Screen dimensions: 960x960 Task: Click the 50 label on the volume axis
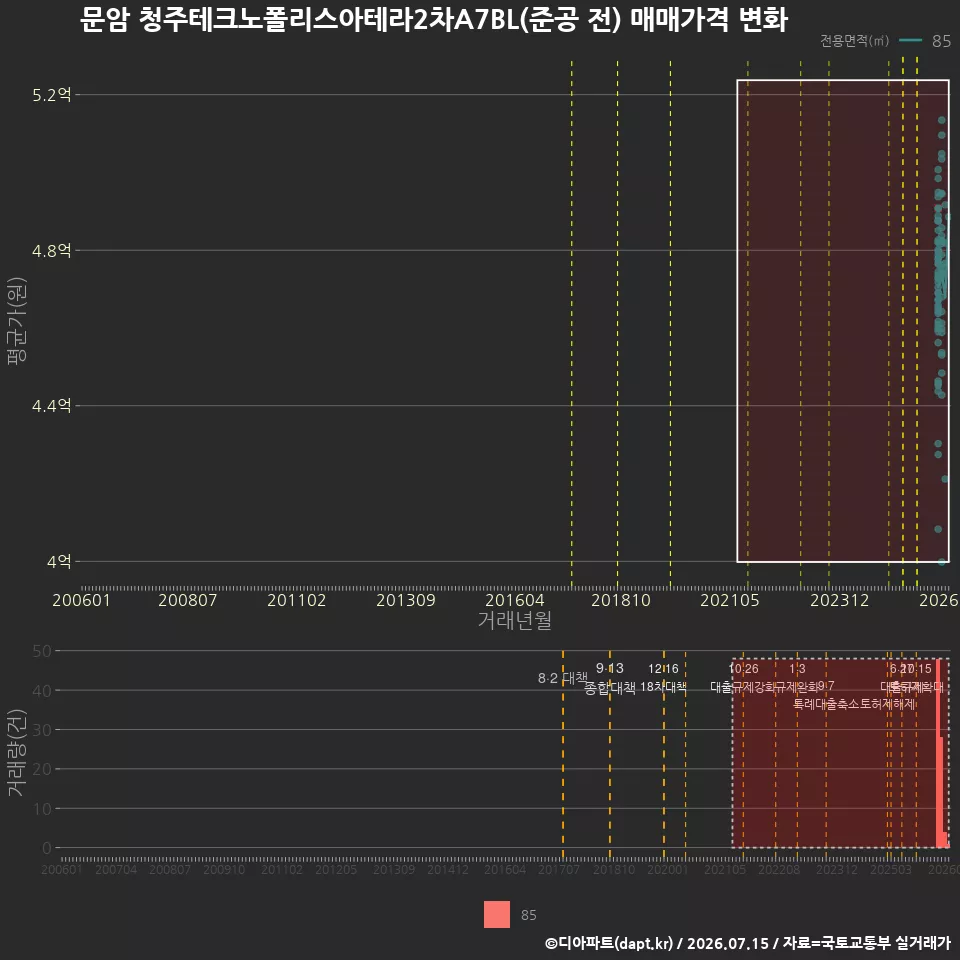42,651
